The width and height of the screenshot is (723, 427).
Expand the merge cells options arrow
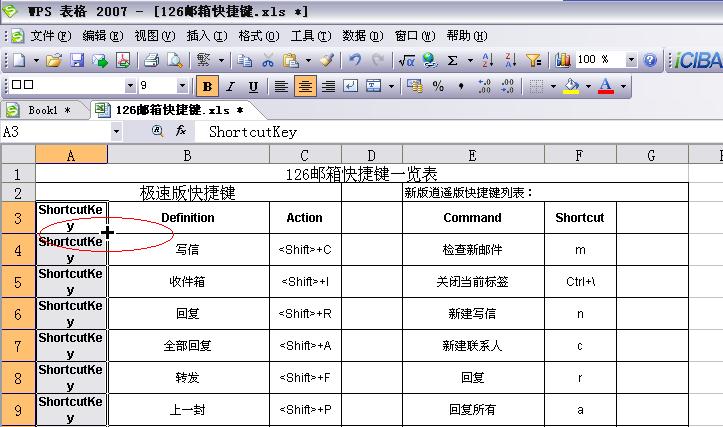click(x=391, y=86)
